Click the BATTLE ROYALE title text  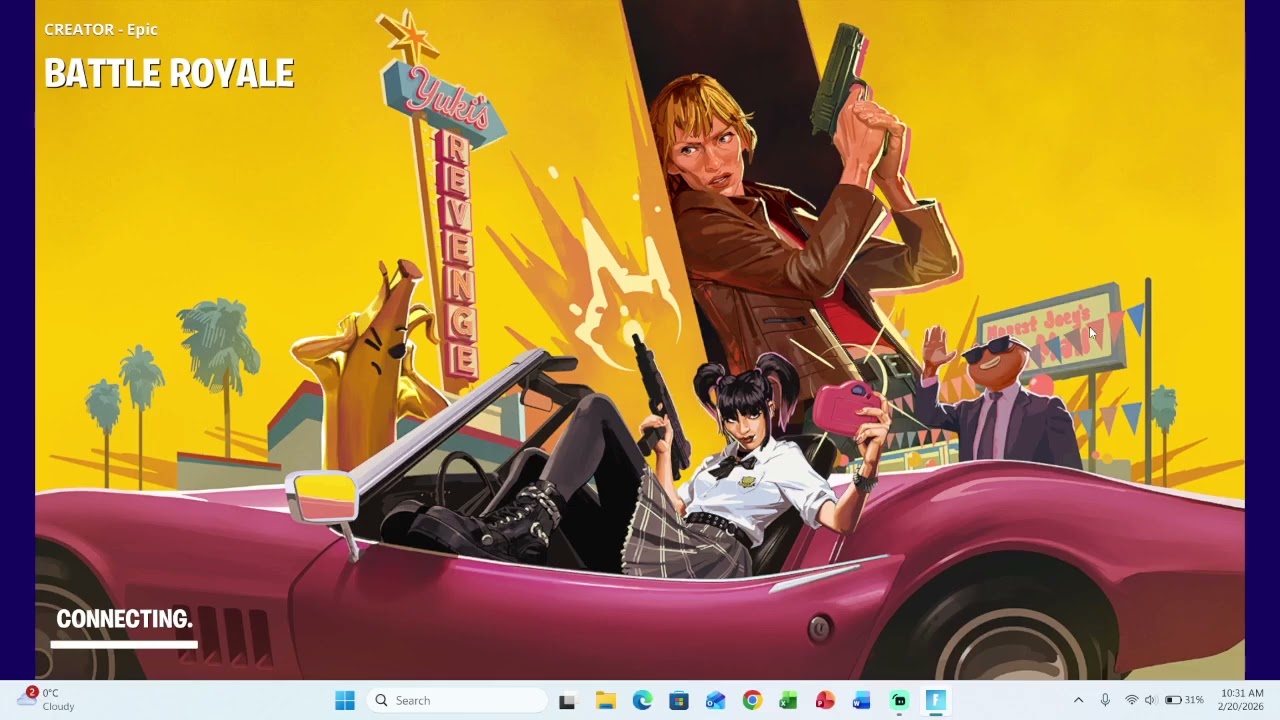point(169,73)
